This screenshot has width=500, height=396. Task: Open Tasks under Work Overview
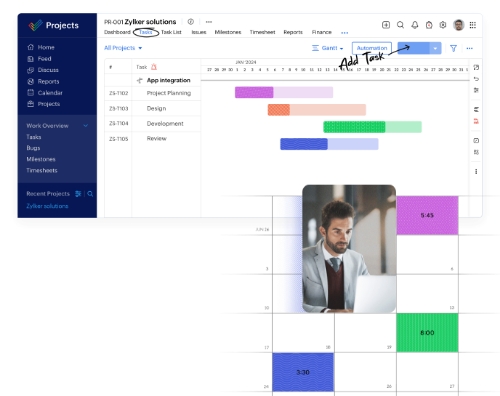(x=34, y=137)
